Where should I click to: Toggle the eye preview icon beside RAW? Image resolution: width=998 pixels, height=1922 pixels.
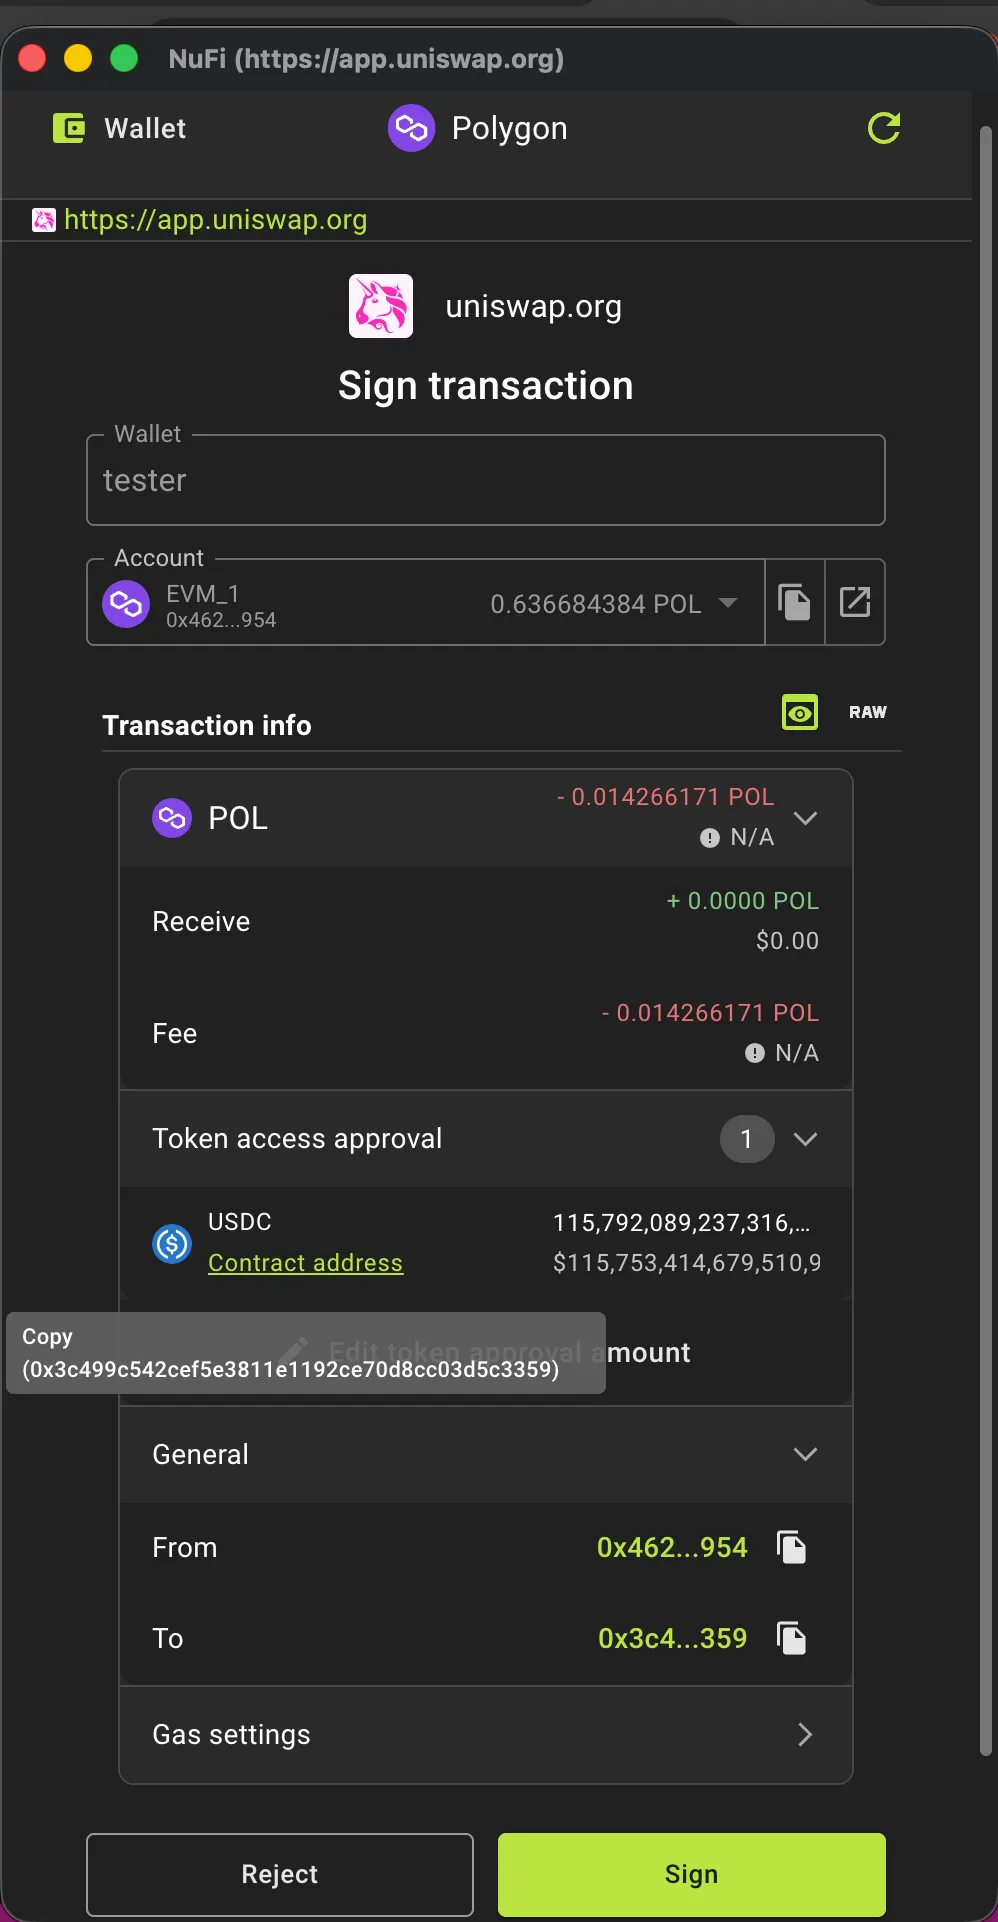[x=799, y=712]
